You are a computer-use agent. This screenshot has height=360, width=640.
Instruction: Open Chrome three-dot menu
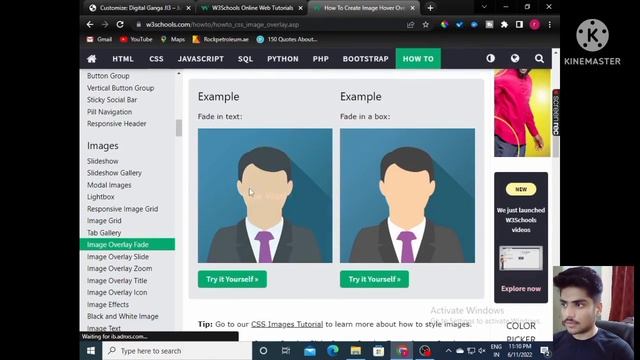550,24
